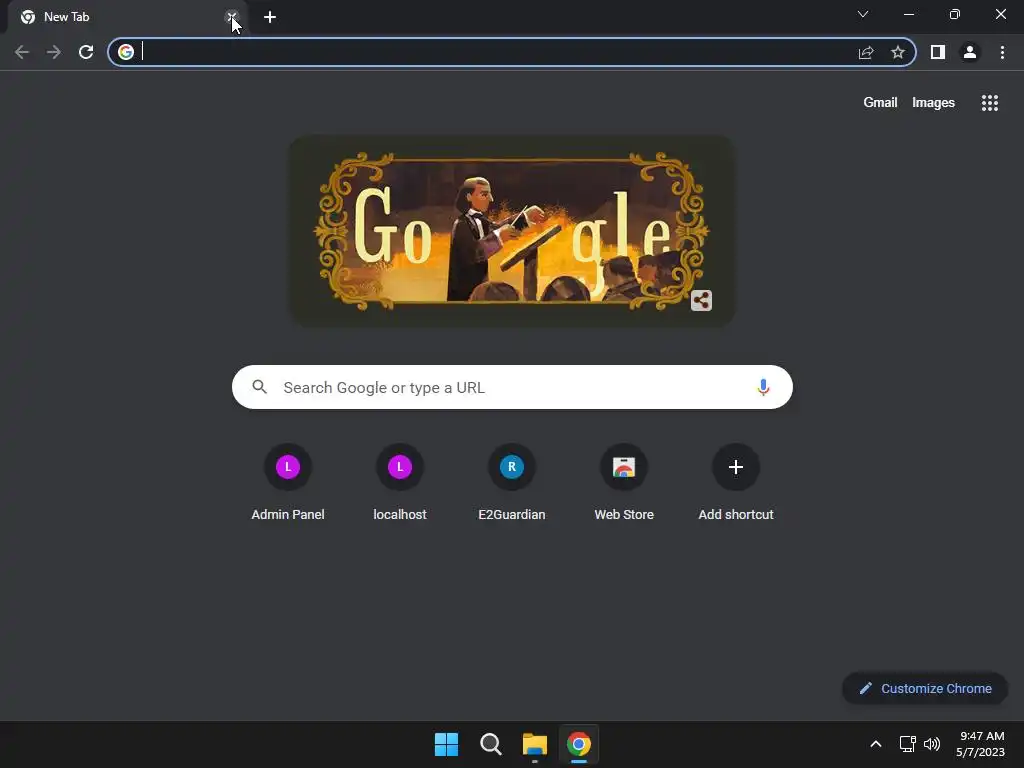1024x768 pixels.
Task: Open Gmail link
Action: click(880, 103)
